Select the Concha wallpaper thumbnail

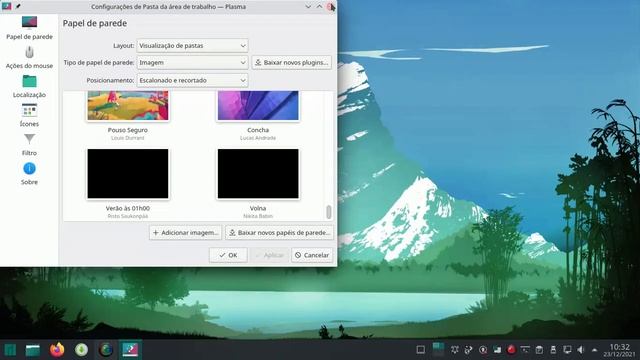258,106
